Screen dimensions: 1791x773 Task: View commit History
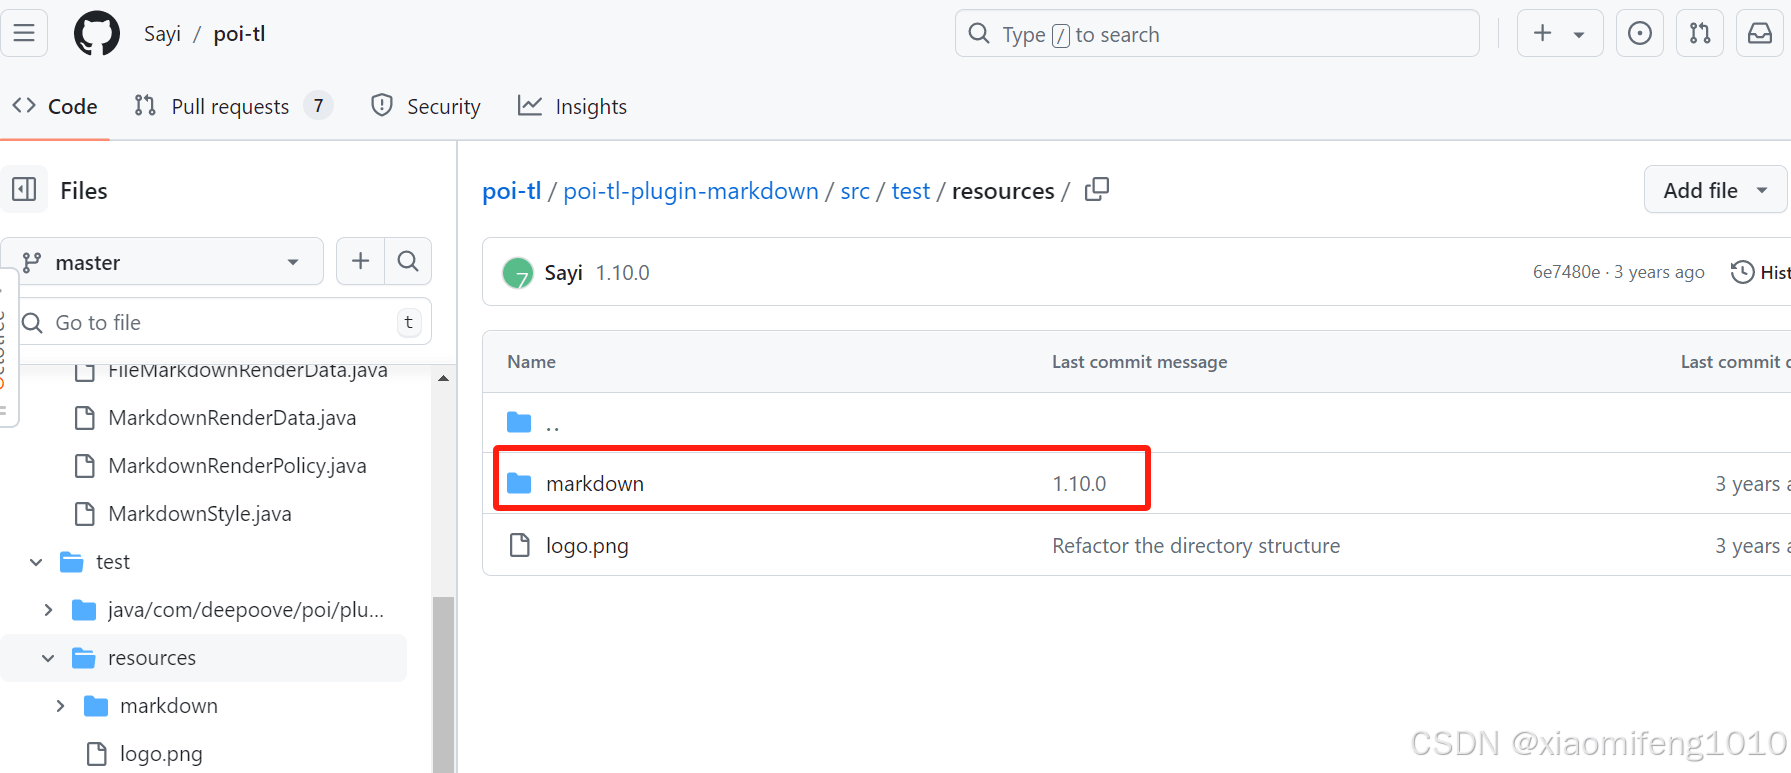[x=1760, y=272]
